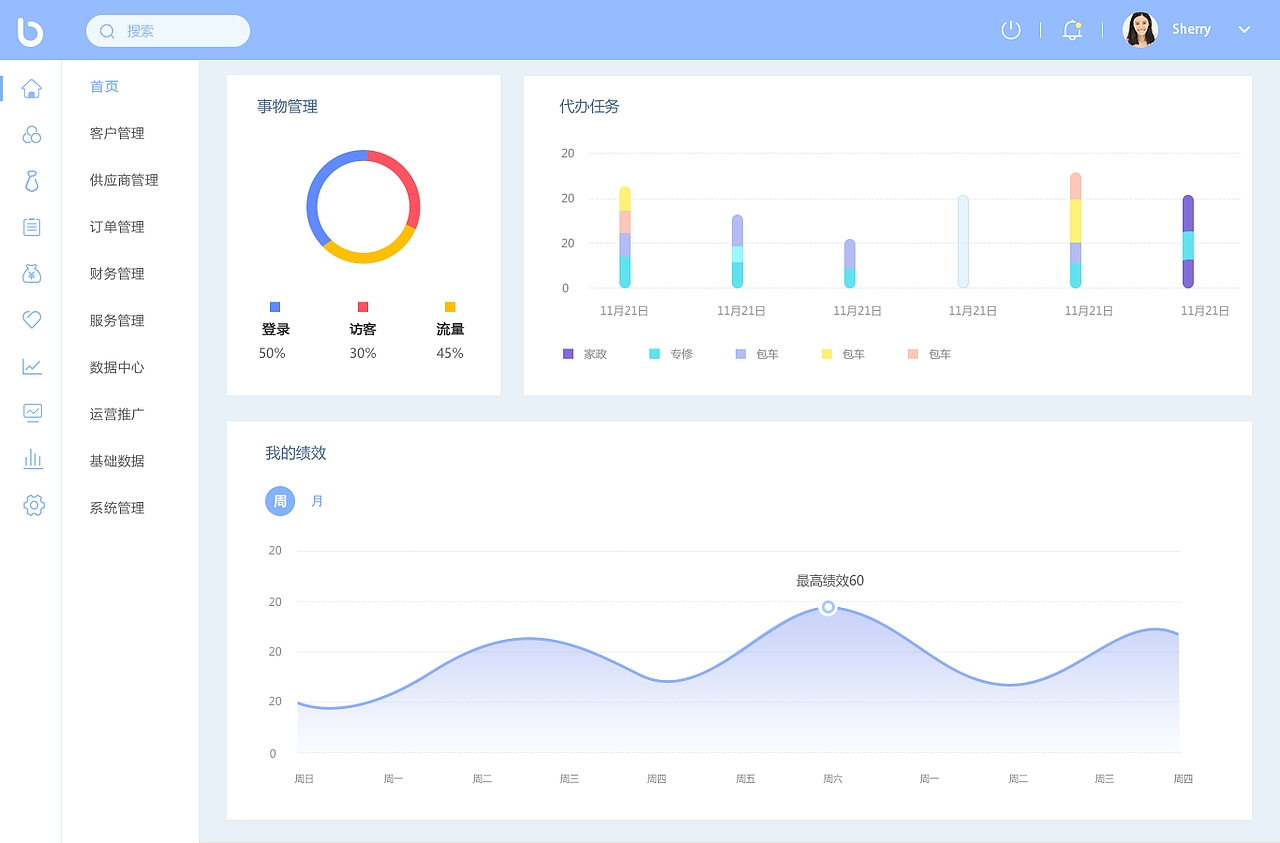Viewport: 1280px width, 843px height.
Task: Open 系统管理 menu item
Action: coord(117,508)
